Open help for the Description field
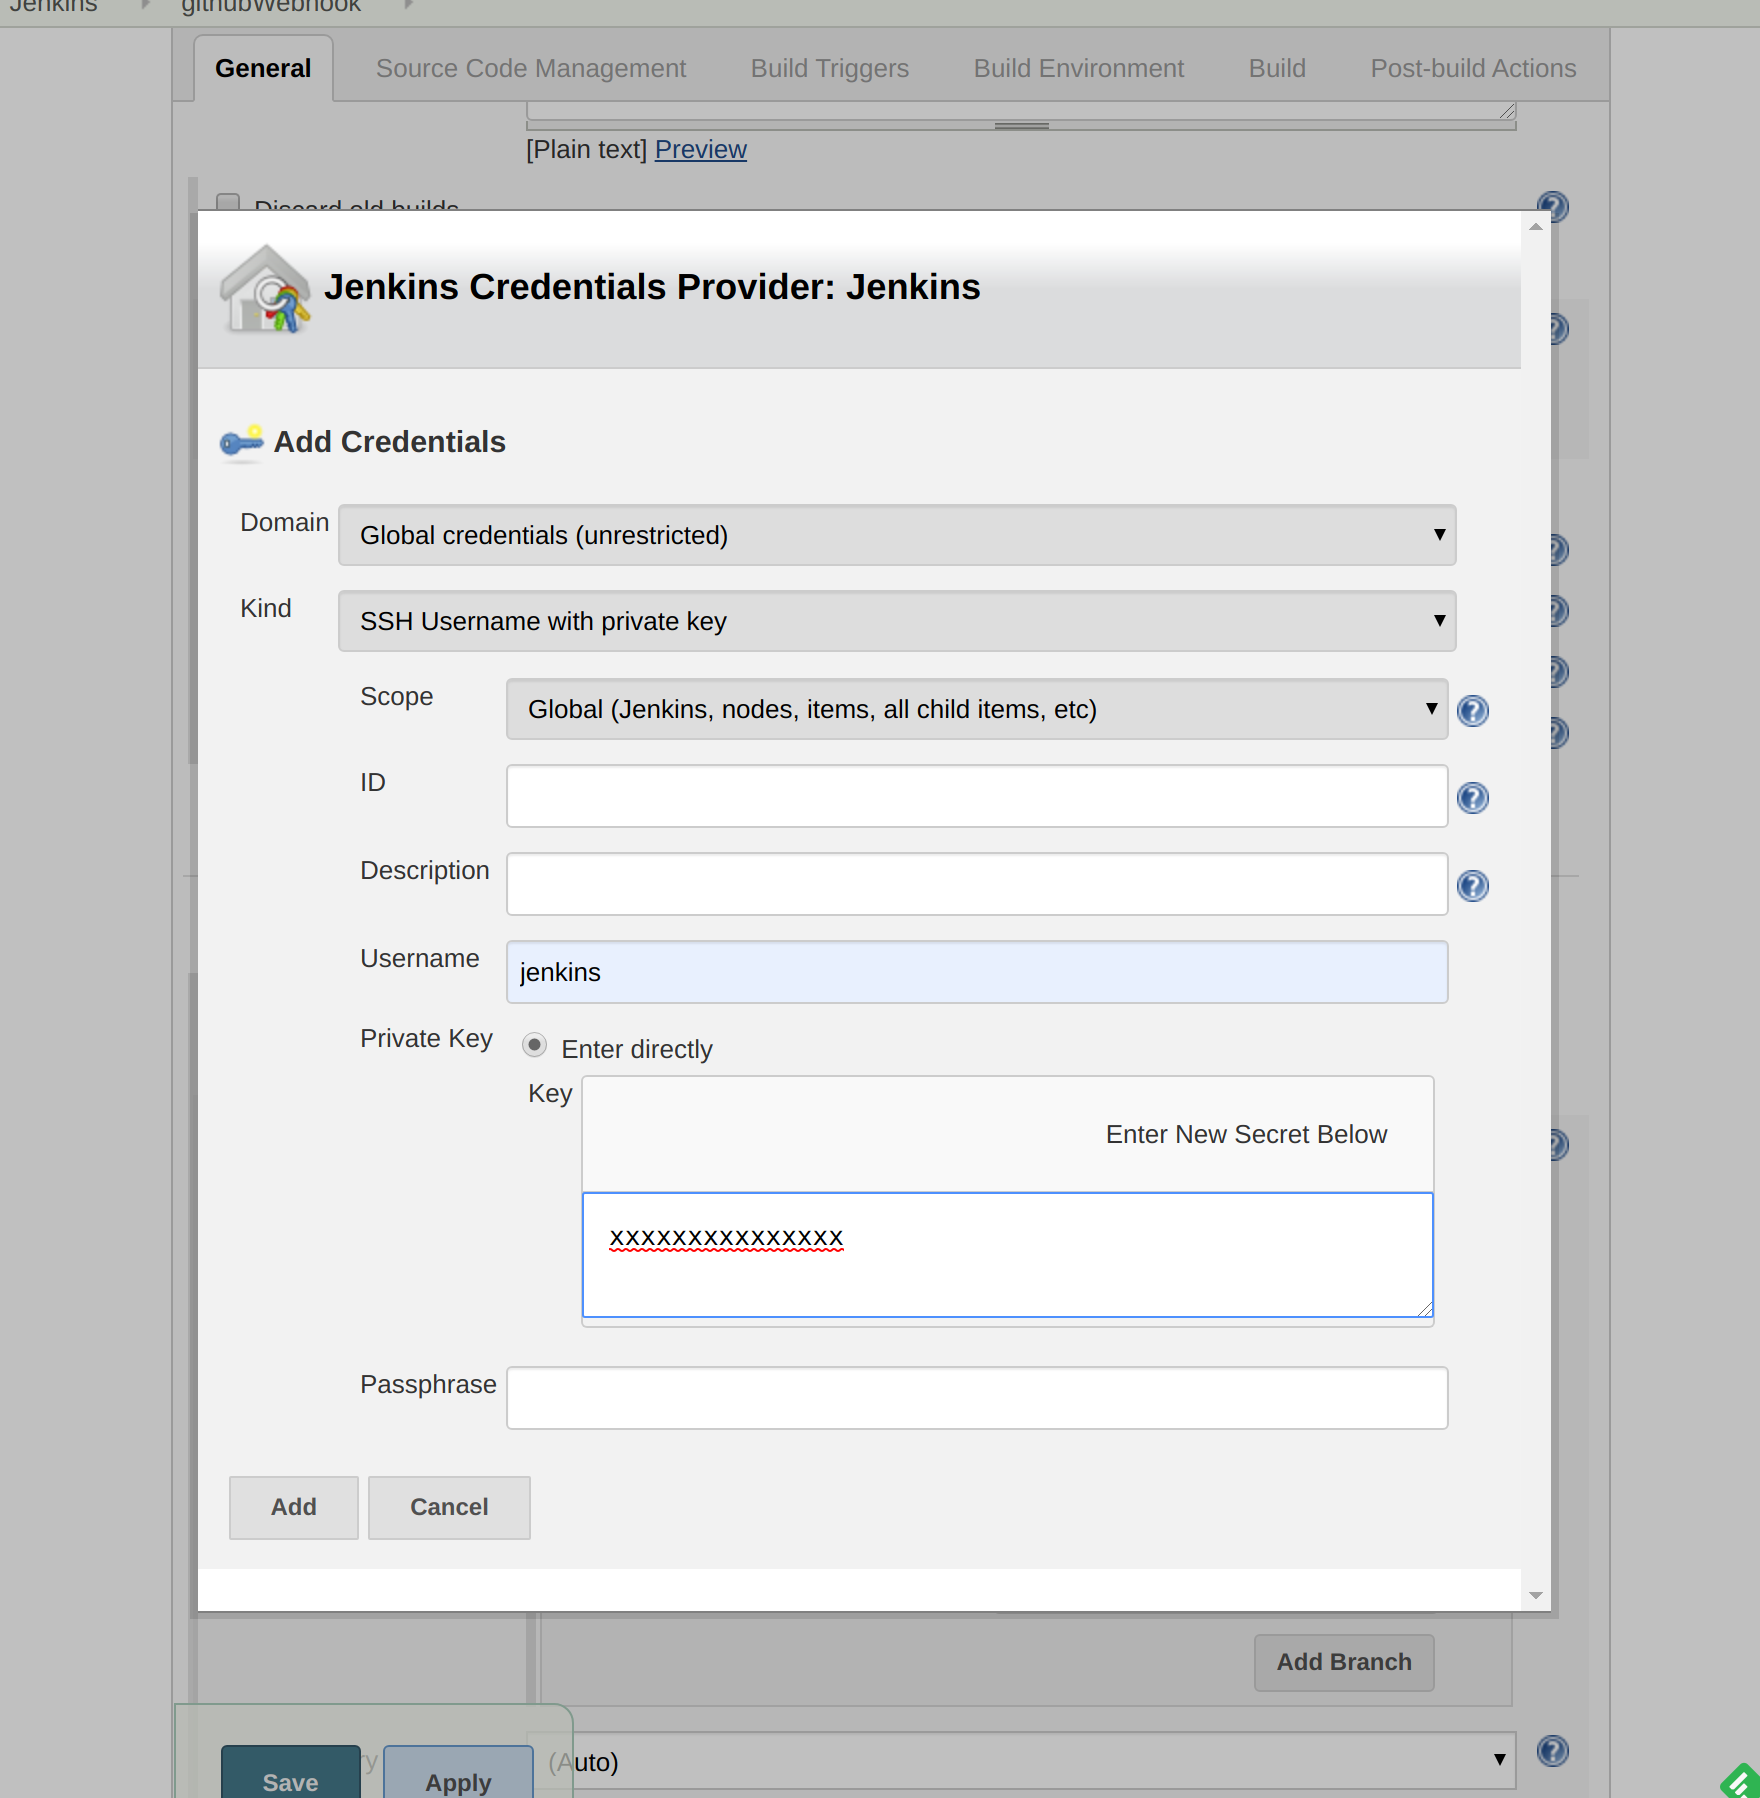 click(1472, 885)
